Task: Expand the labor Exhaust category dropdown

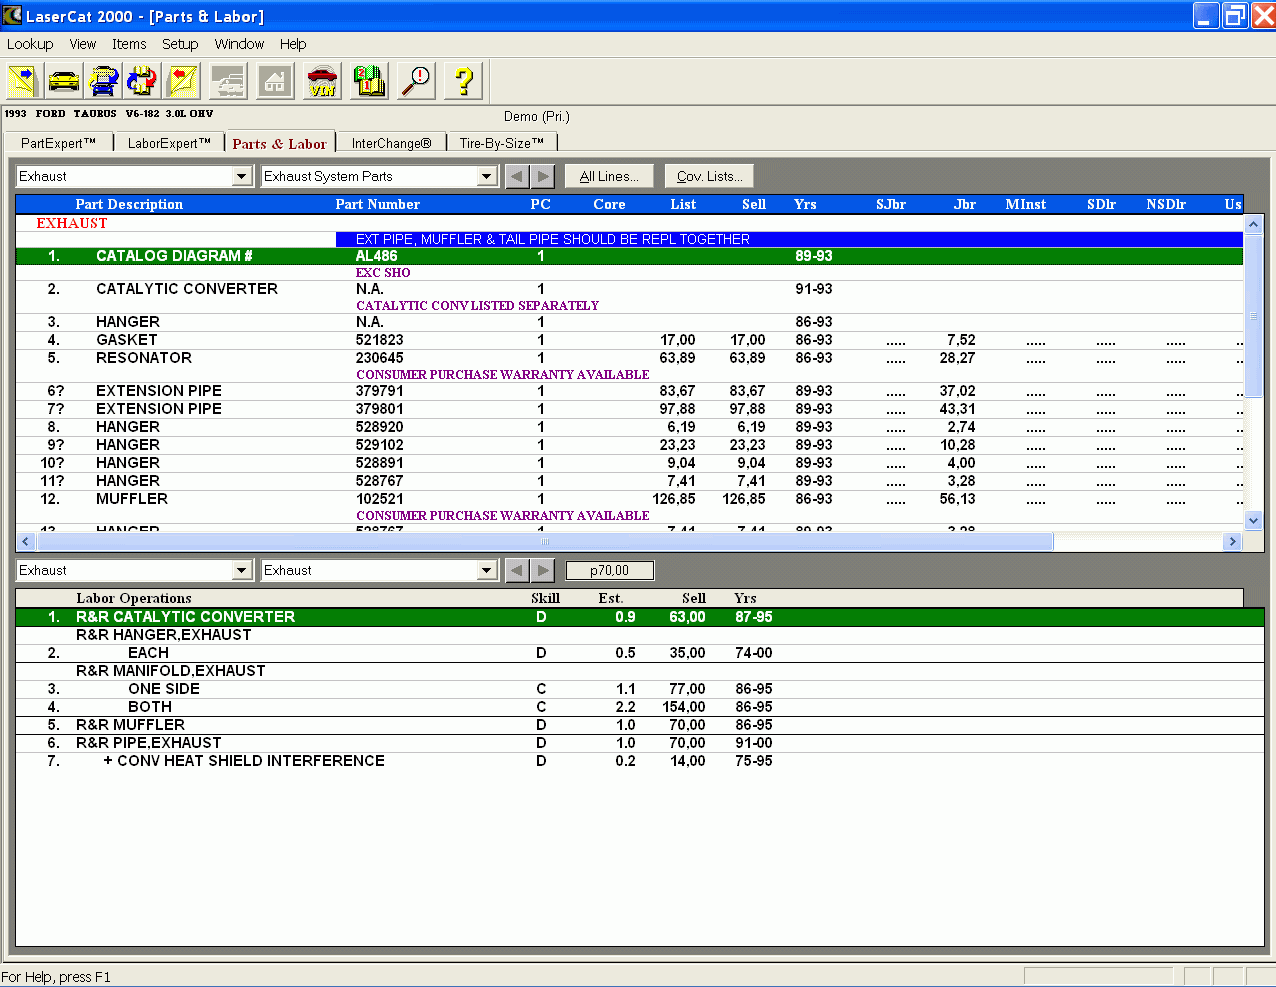Action: [x=241, y=571]
